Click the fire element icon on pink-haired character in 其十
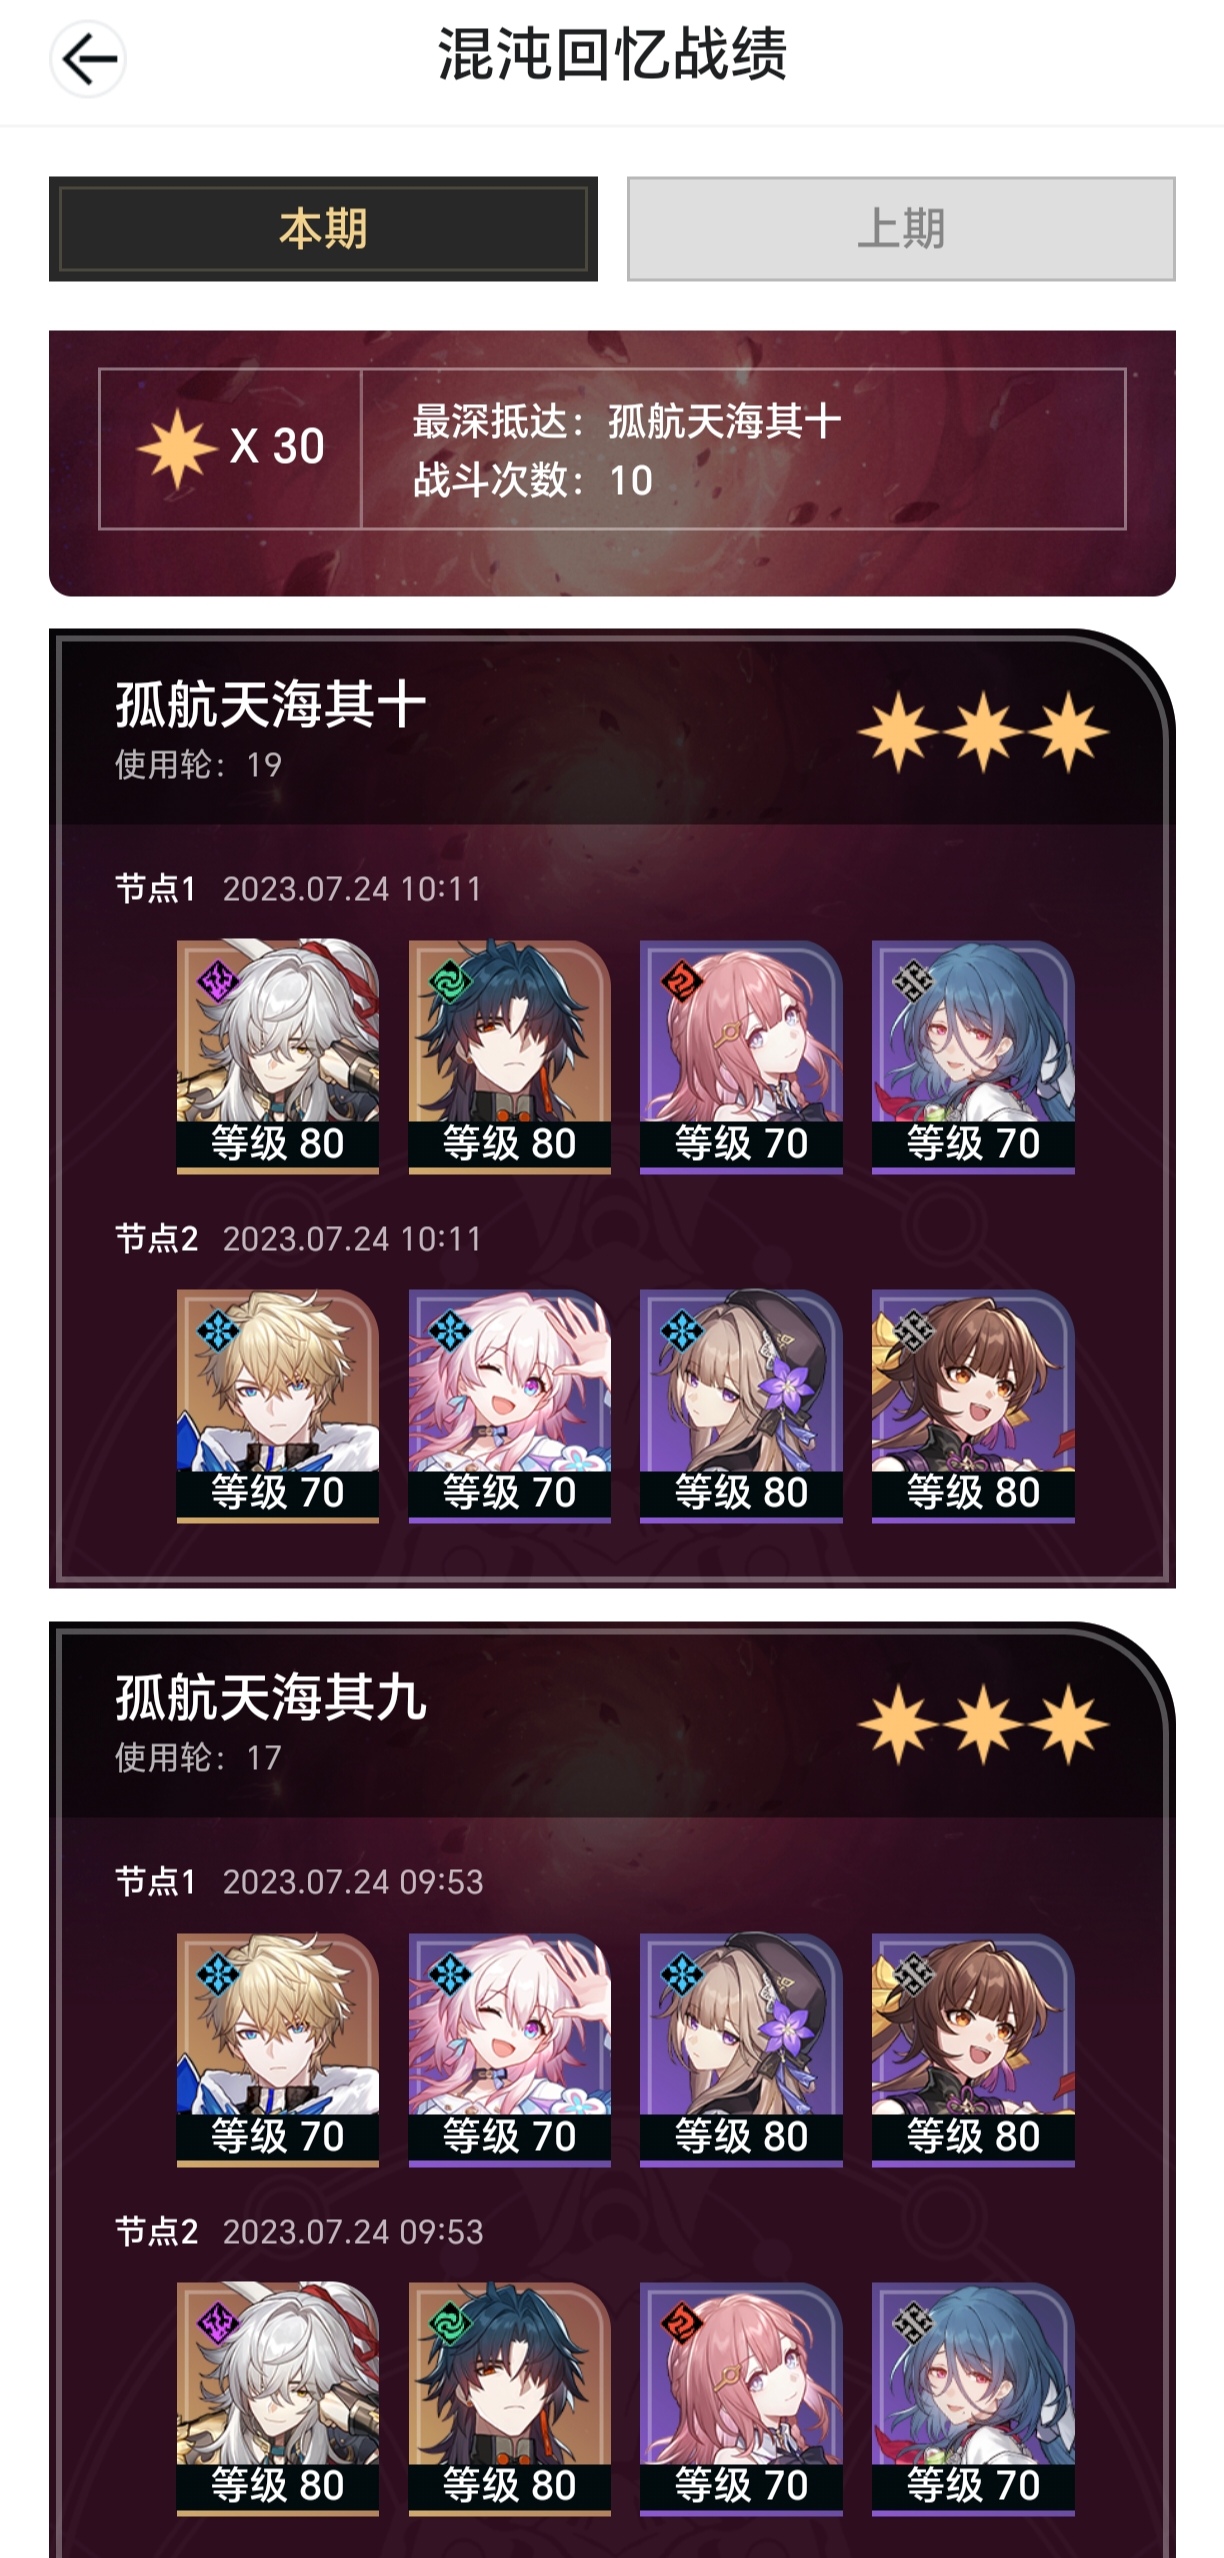The image size is (1224, 2558). [x=681, y=981]
